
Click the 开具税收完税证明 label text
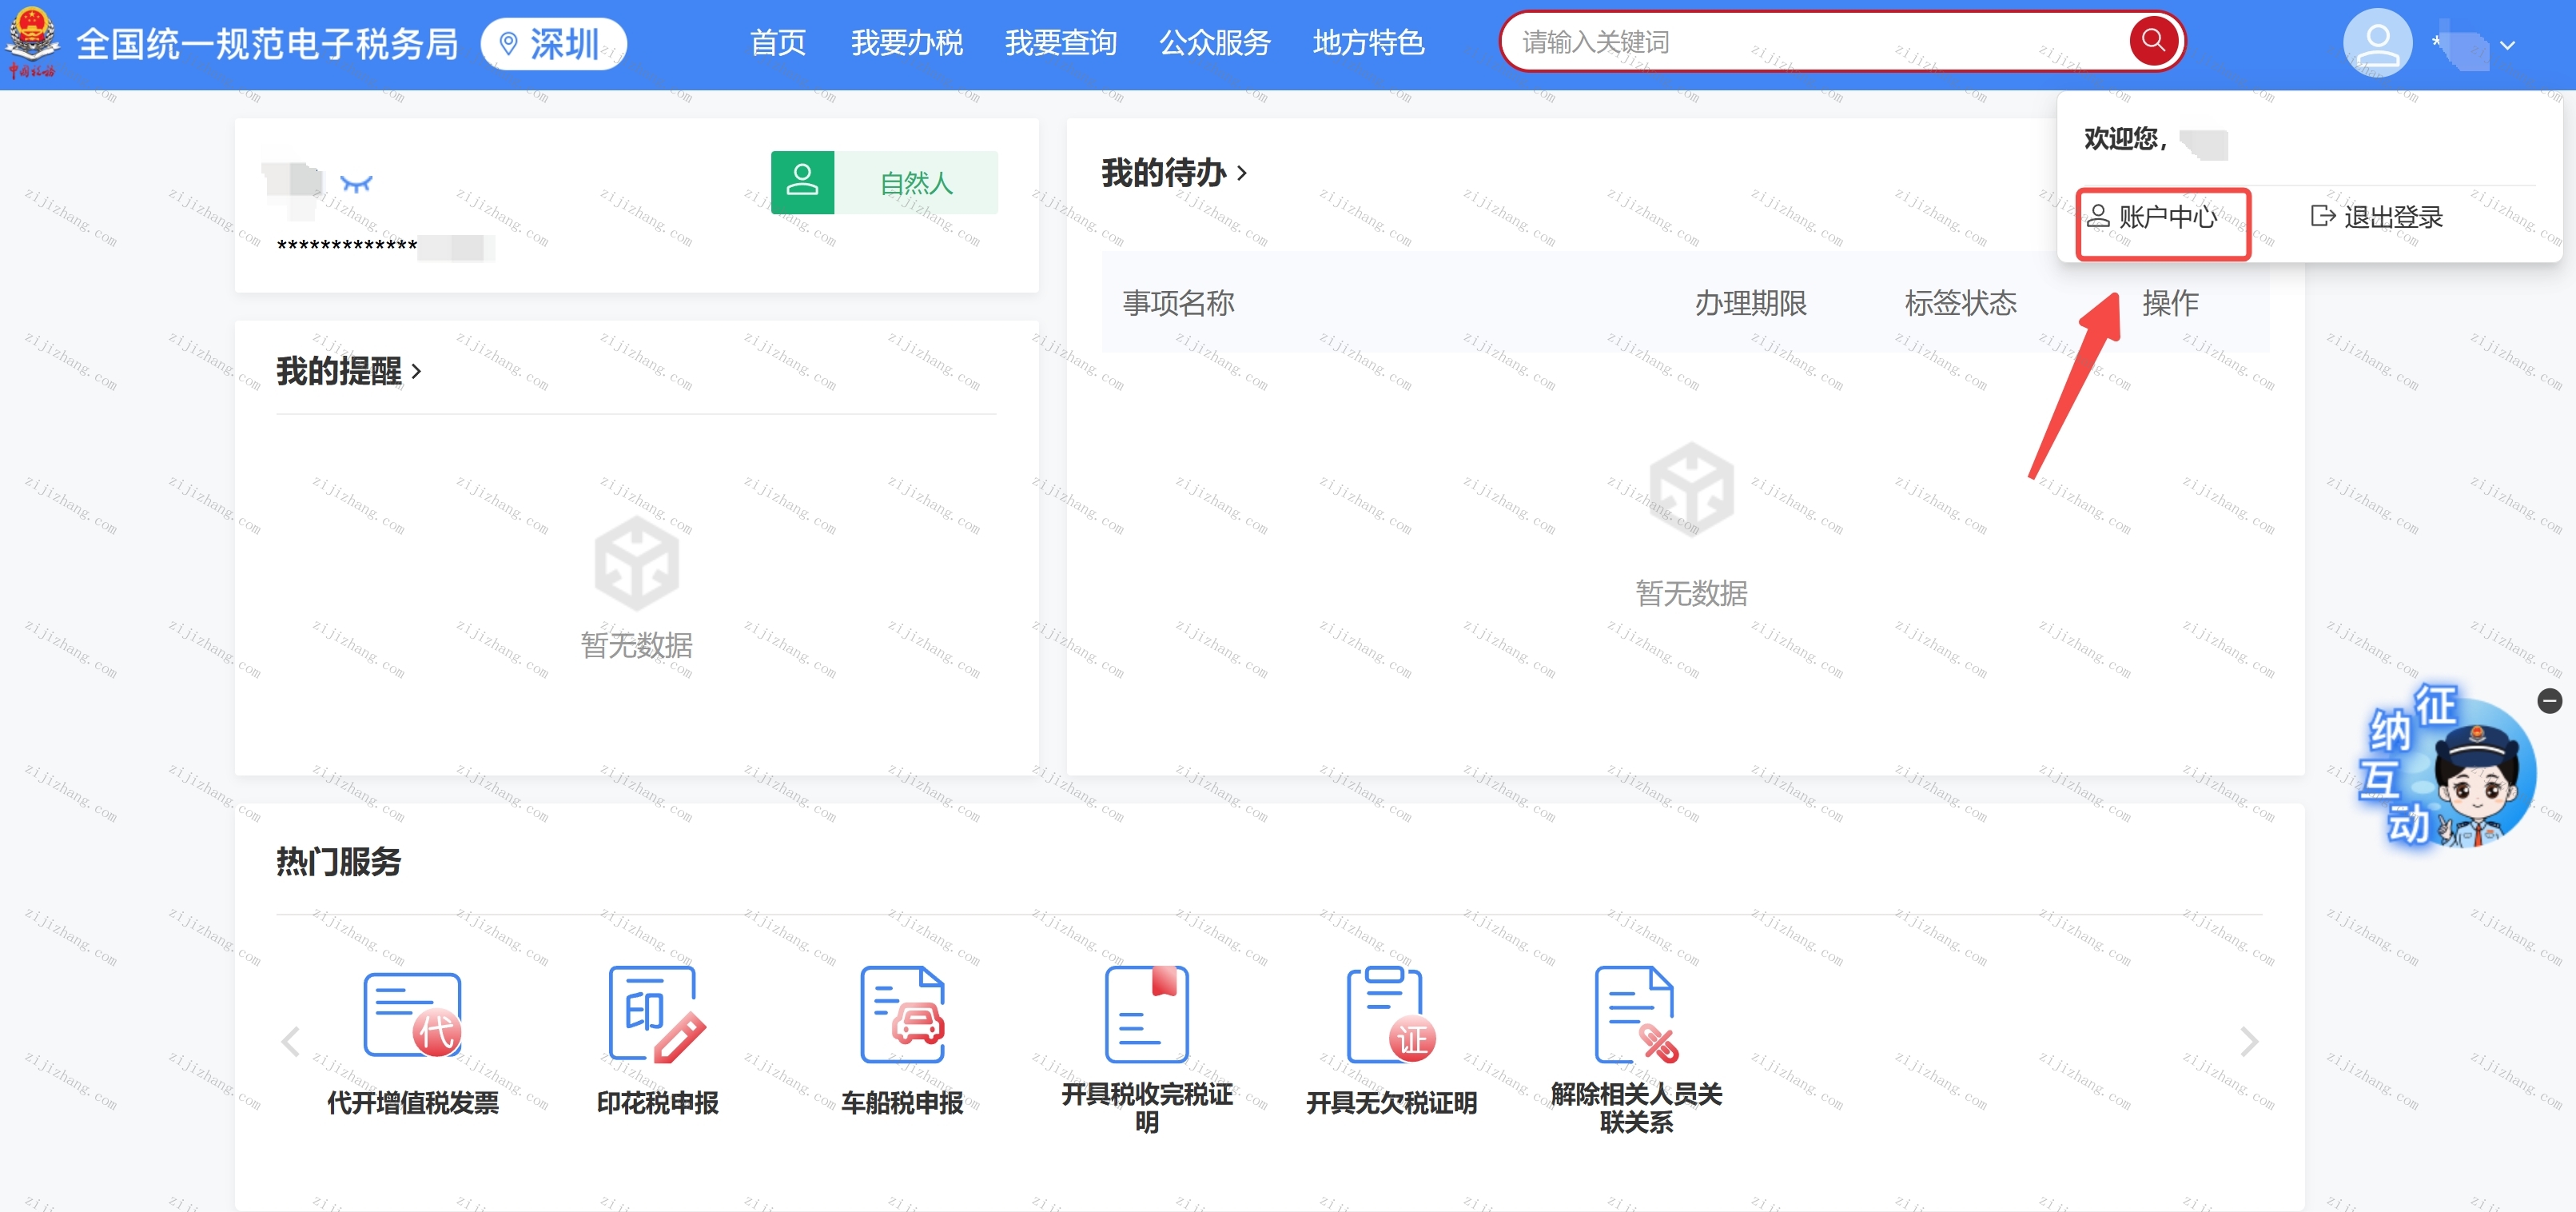click(1147, 1108)
